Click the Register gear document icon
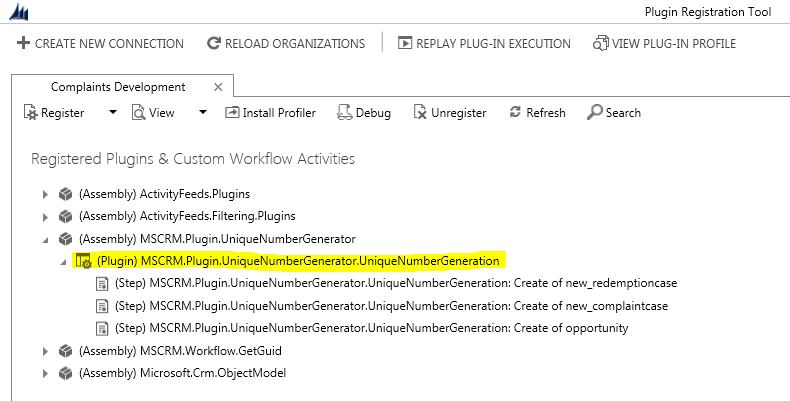This screenshot has height=401, width=790. [31, 112]
